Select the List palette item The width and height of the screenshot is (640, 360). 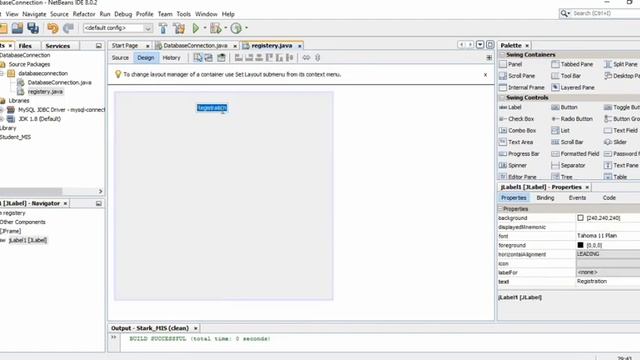(560, 130)
